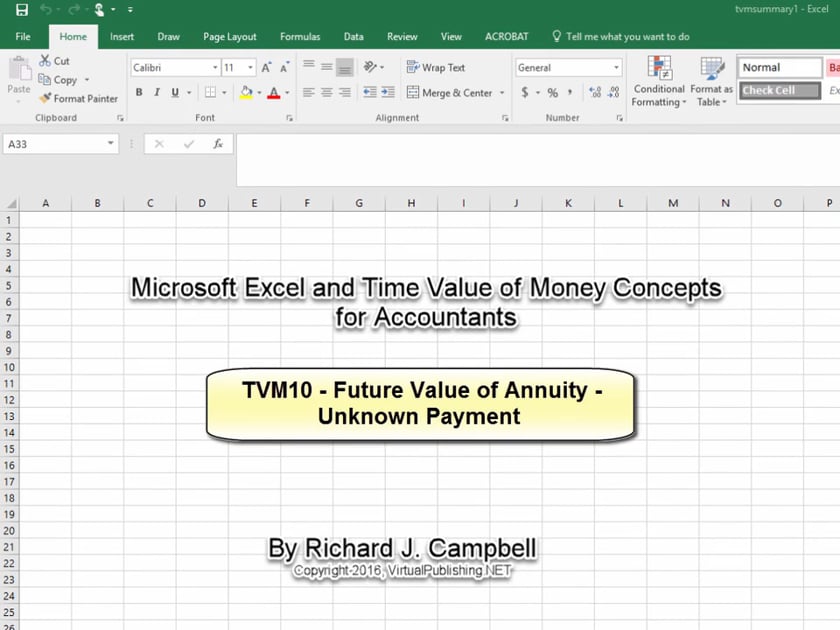840x630 pixels.
Task: Apply the red Font Color
Action: [274, 92]
